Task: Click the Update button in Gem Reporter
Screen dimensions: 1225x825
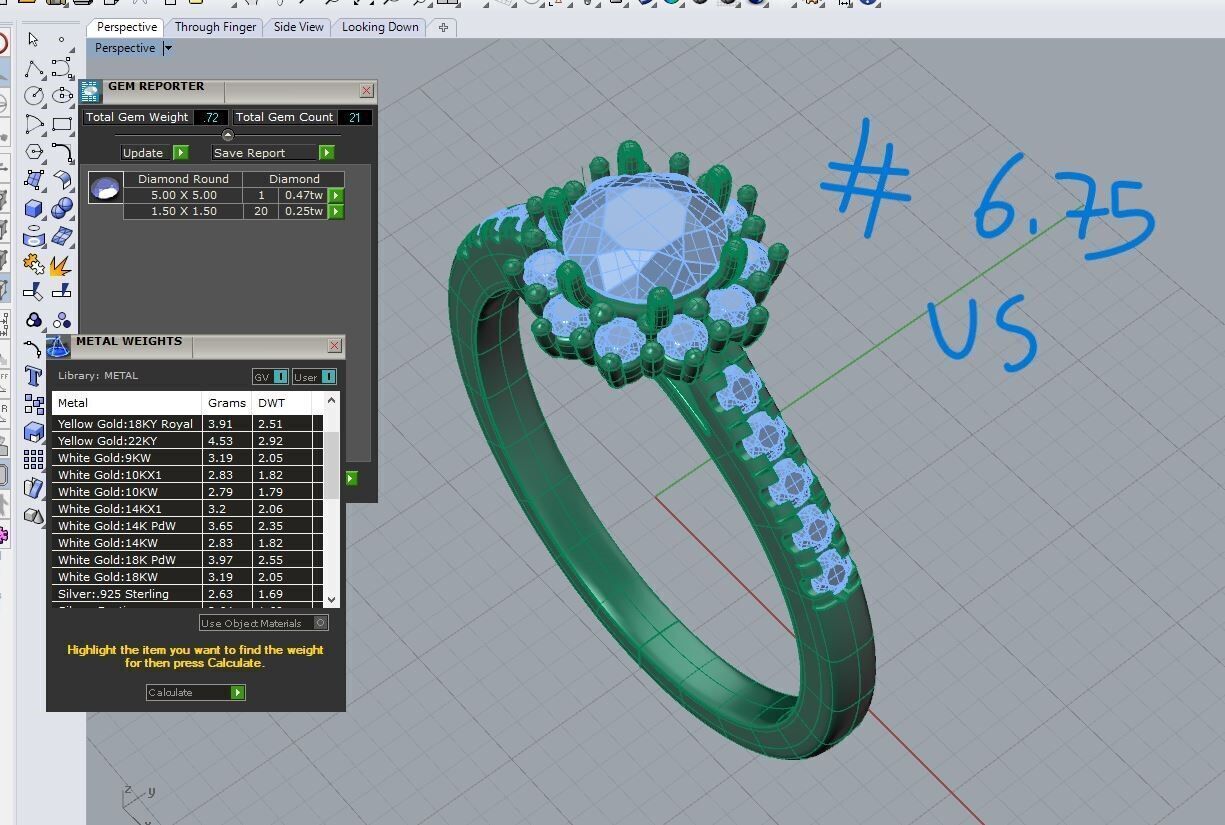Action: (154, 153)
